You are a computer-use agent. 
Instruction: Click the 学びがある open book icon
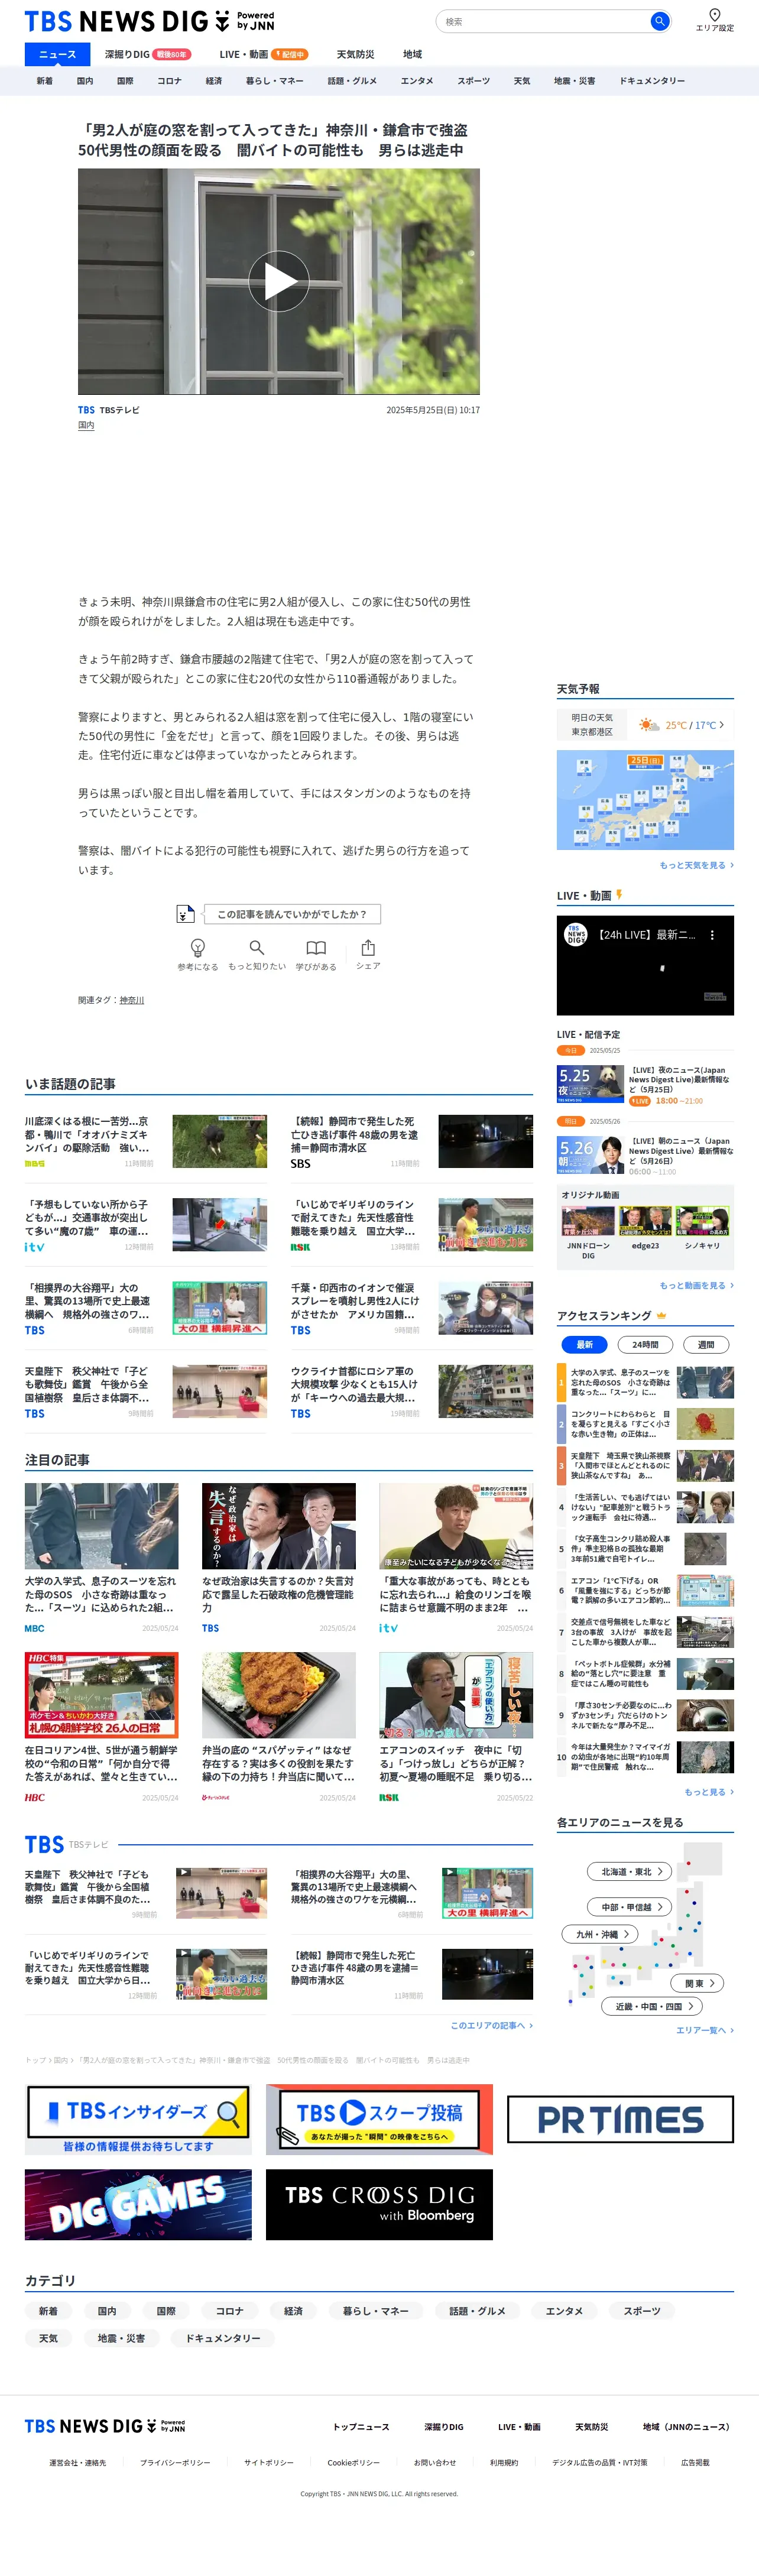click(316, 947)
